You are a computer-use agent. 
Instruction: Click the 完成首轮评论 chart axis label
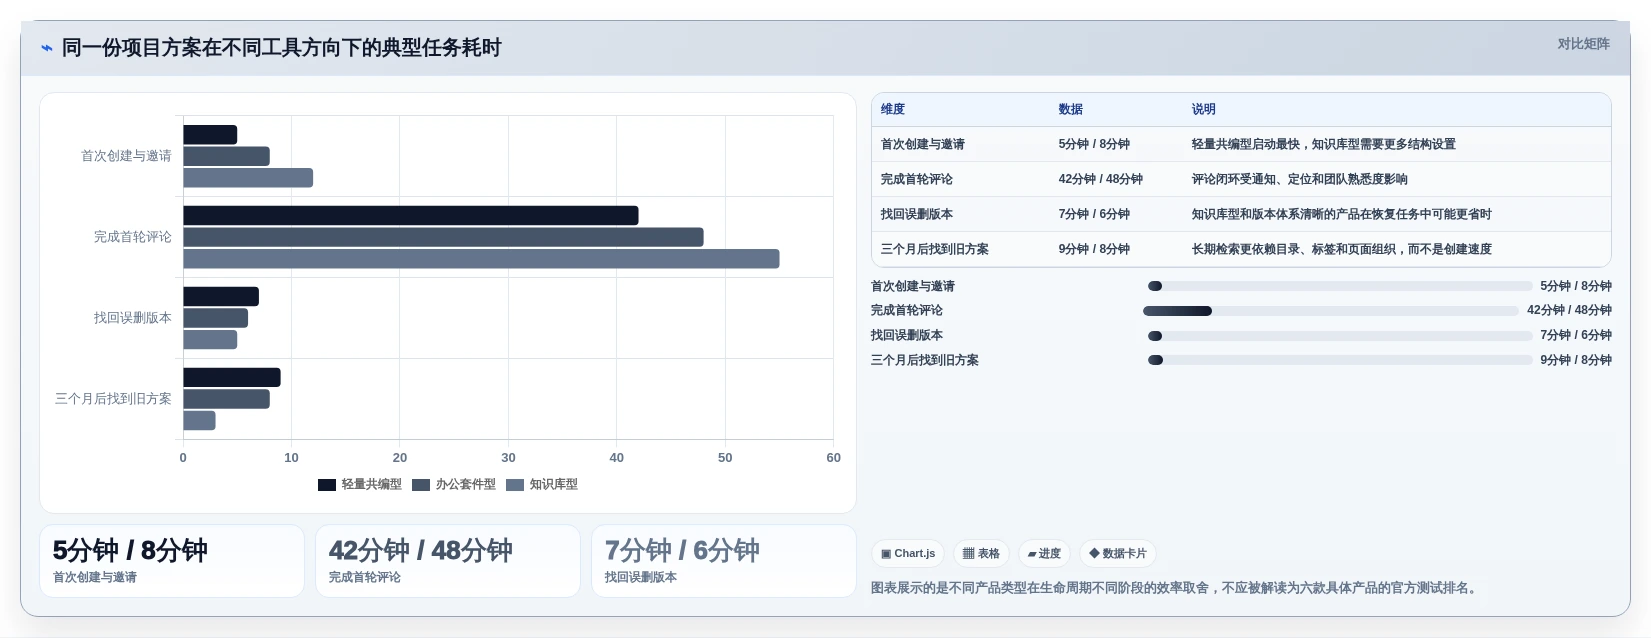(133, 237)
